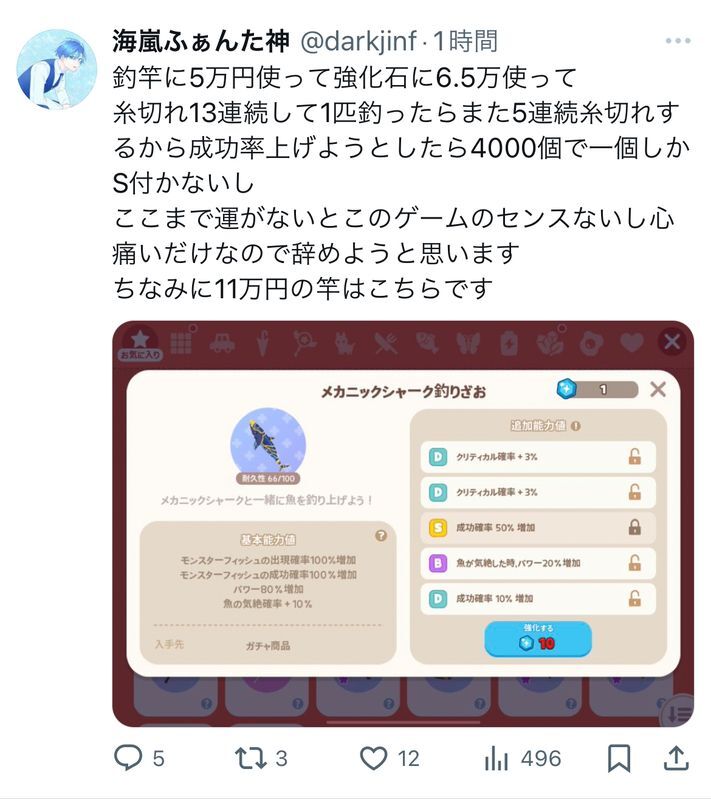Select the お気に入り favorites star tab

pyautogui.click(x=140, y=343)
